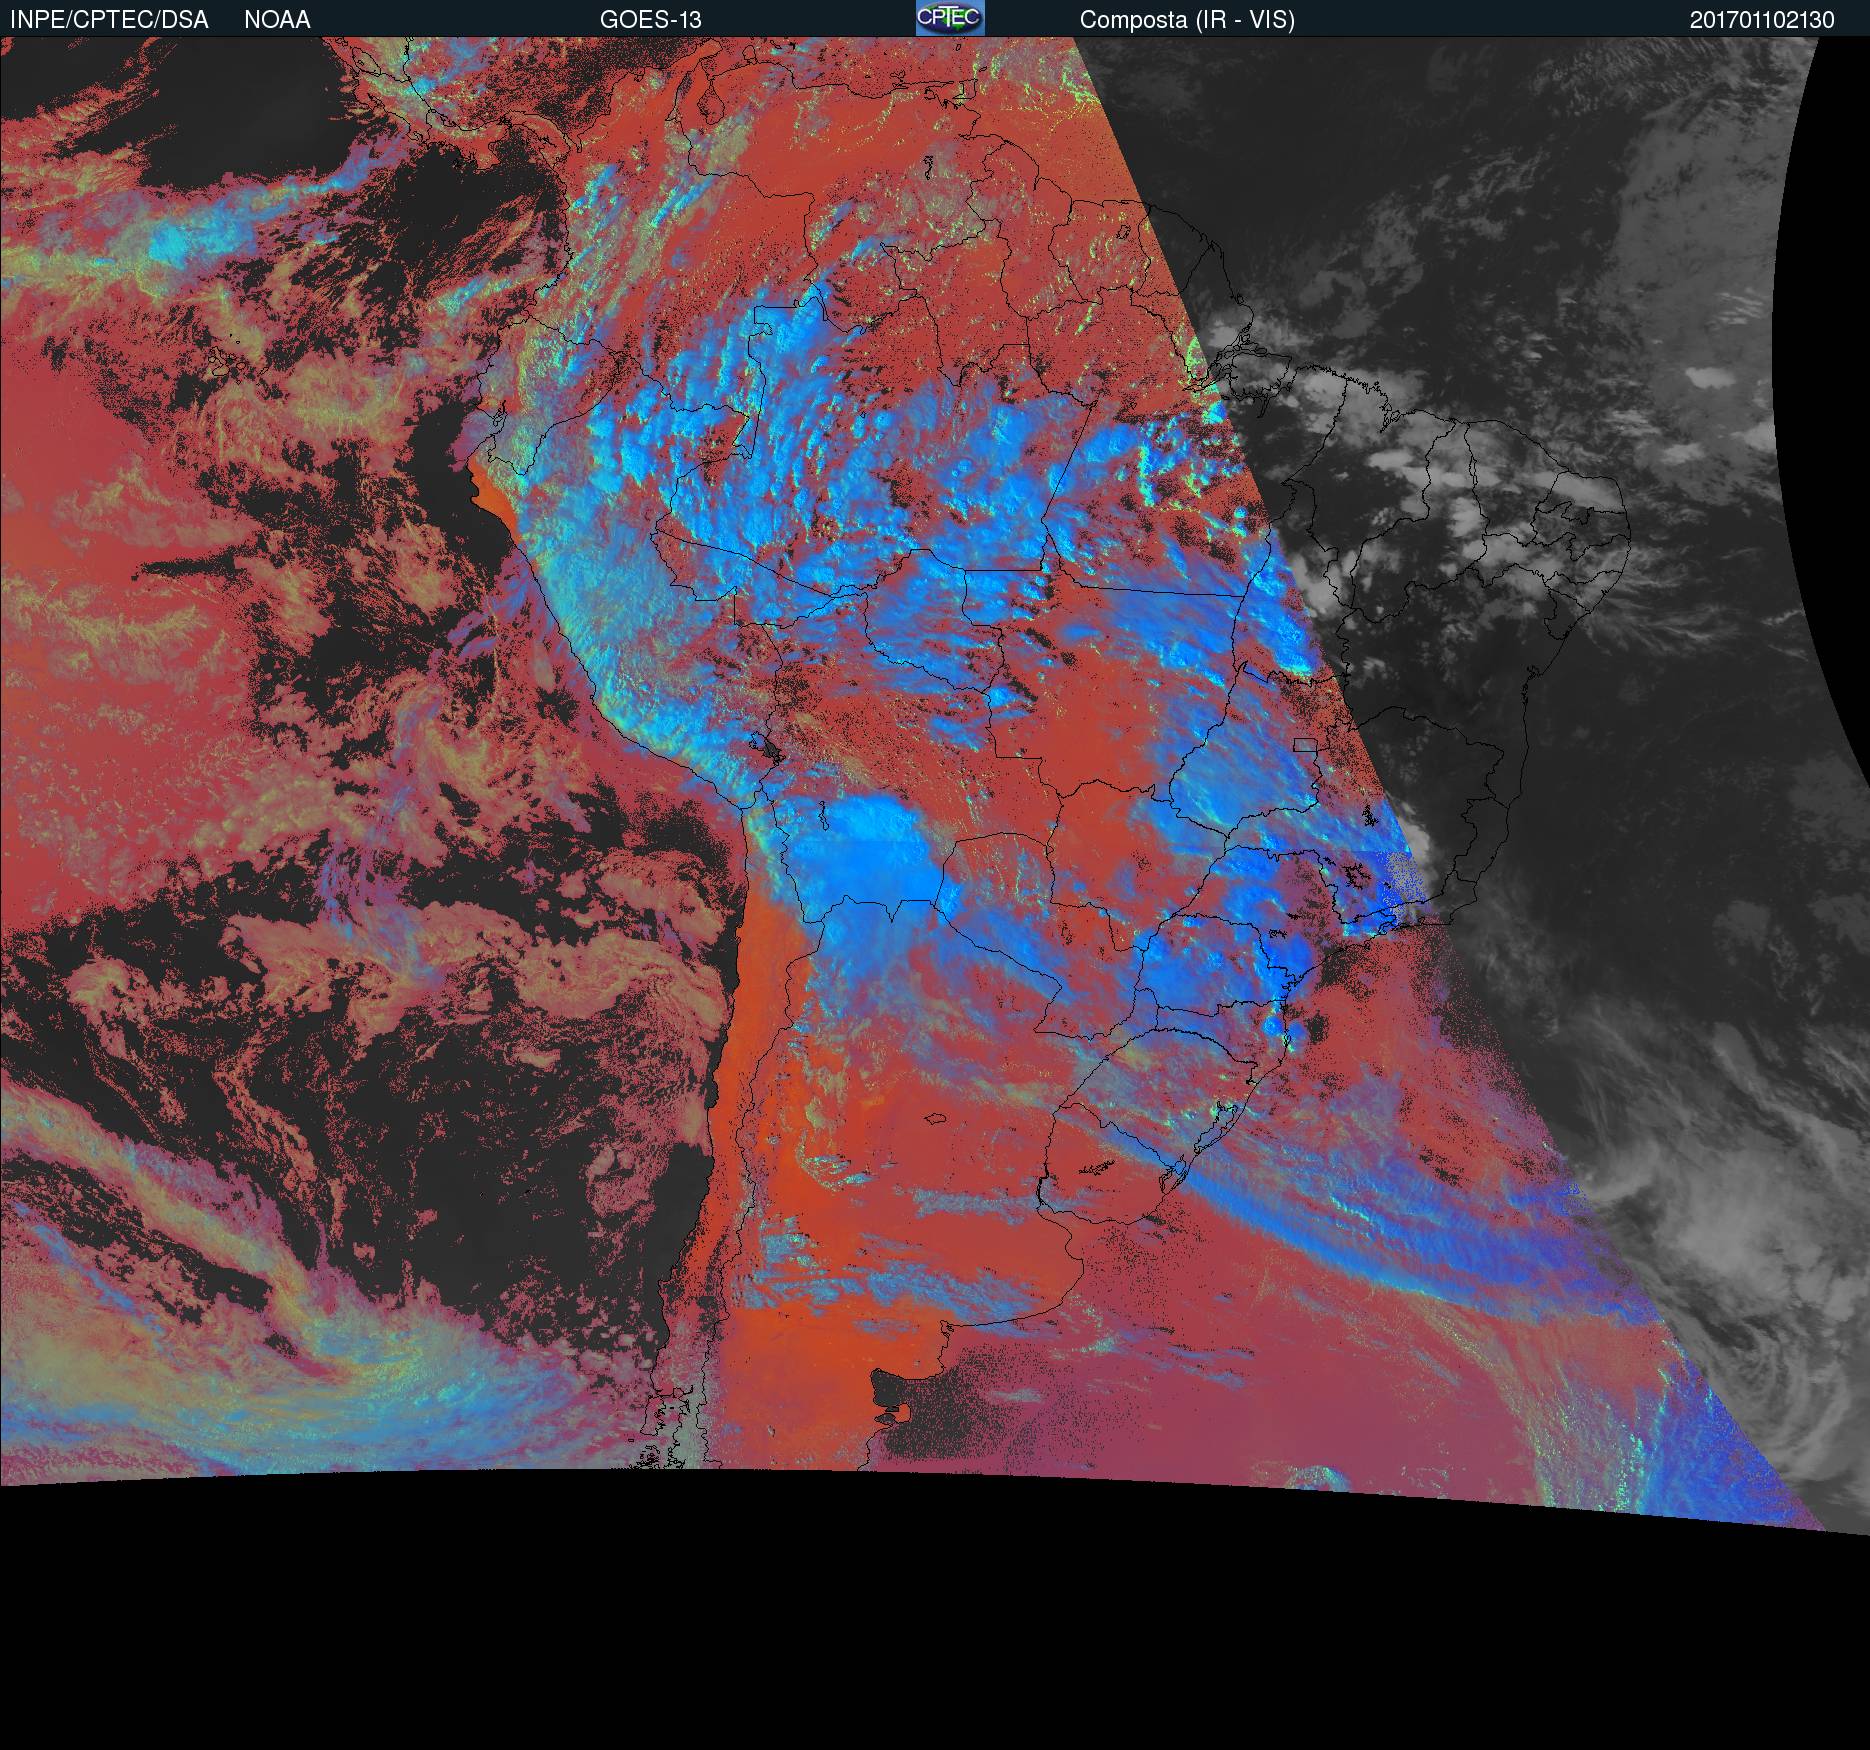
Task: Click the Composta (IR - VIS) title
Action: tap(1187, 20)
